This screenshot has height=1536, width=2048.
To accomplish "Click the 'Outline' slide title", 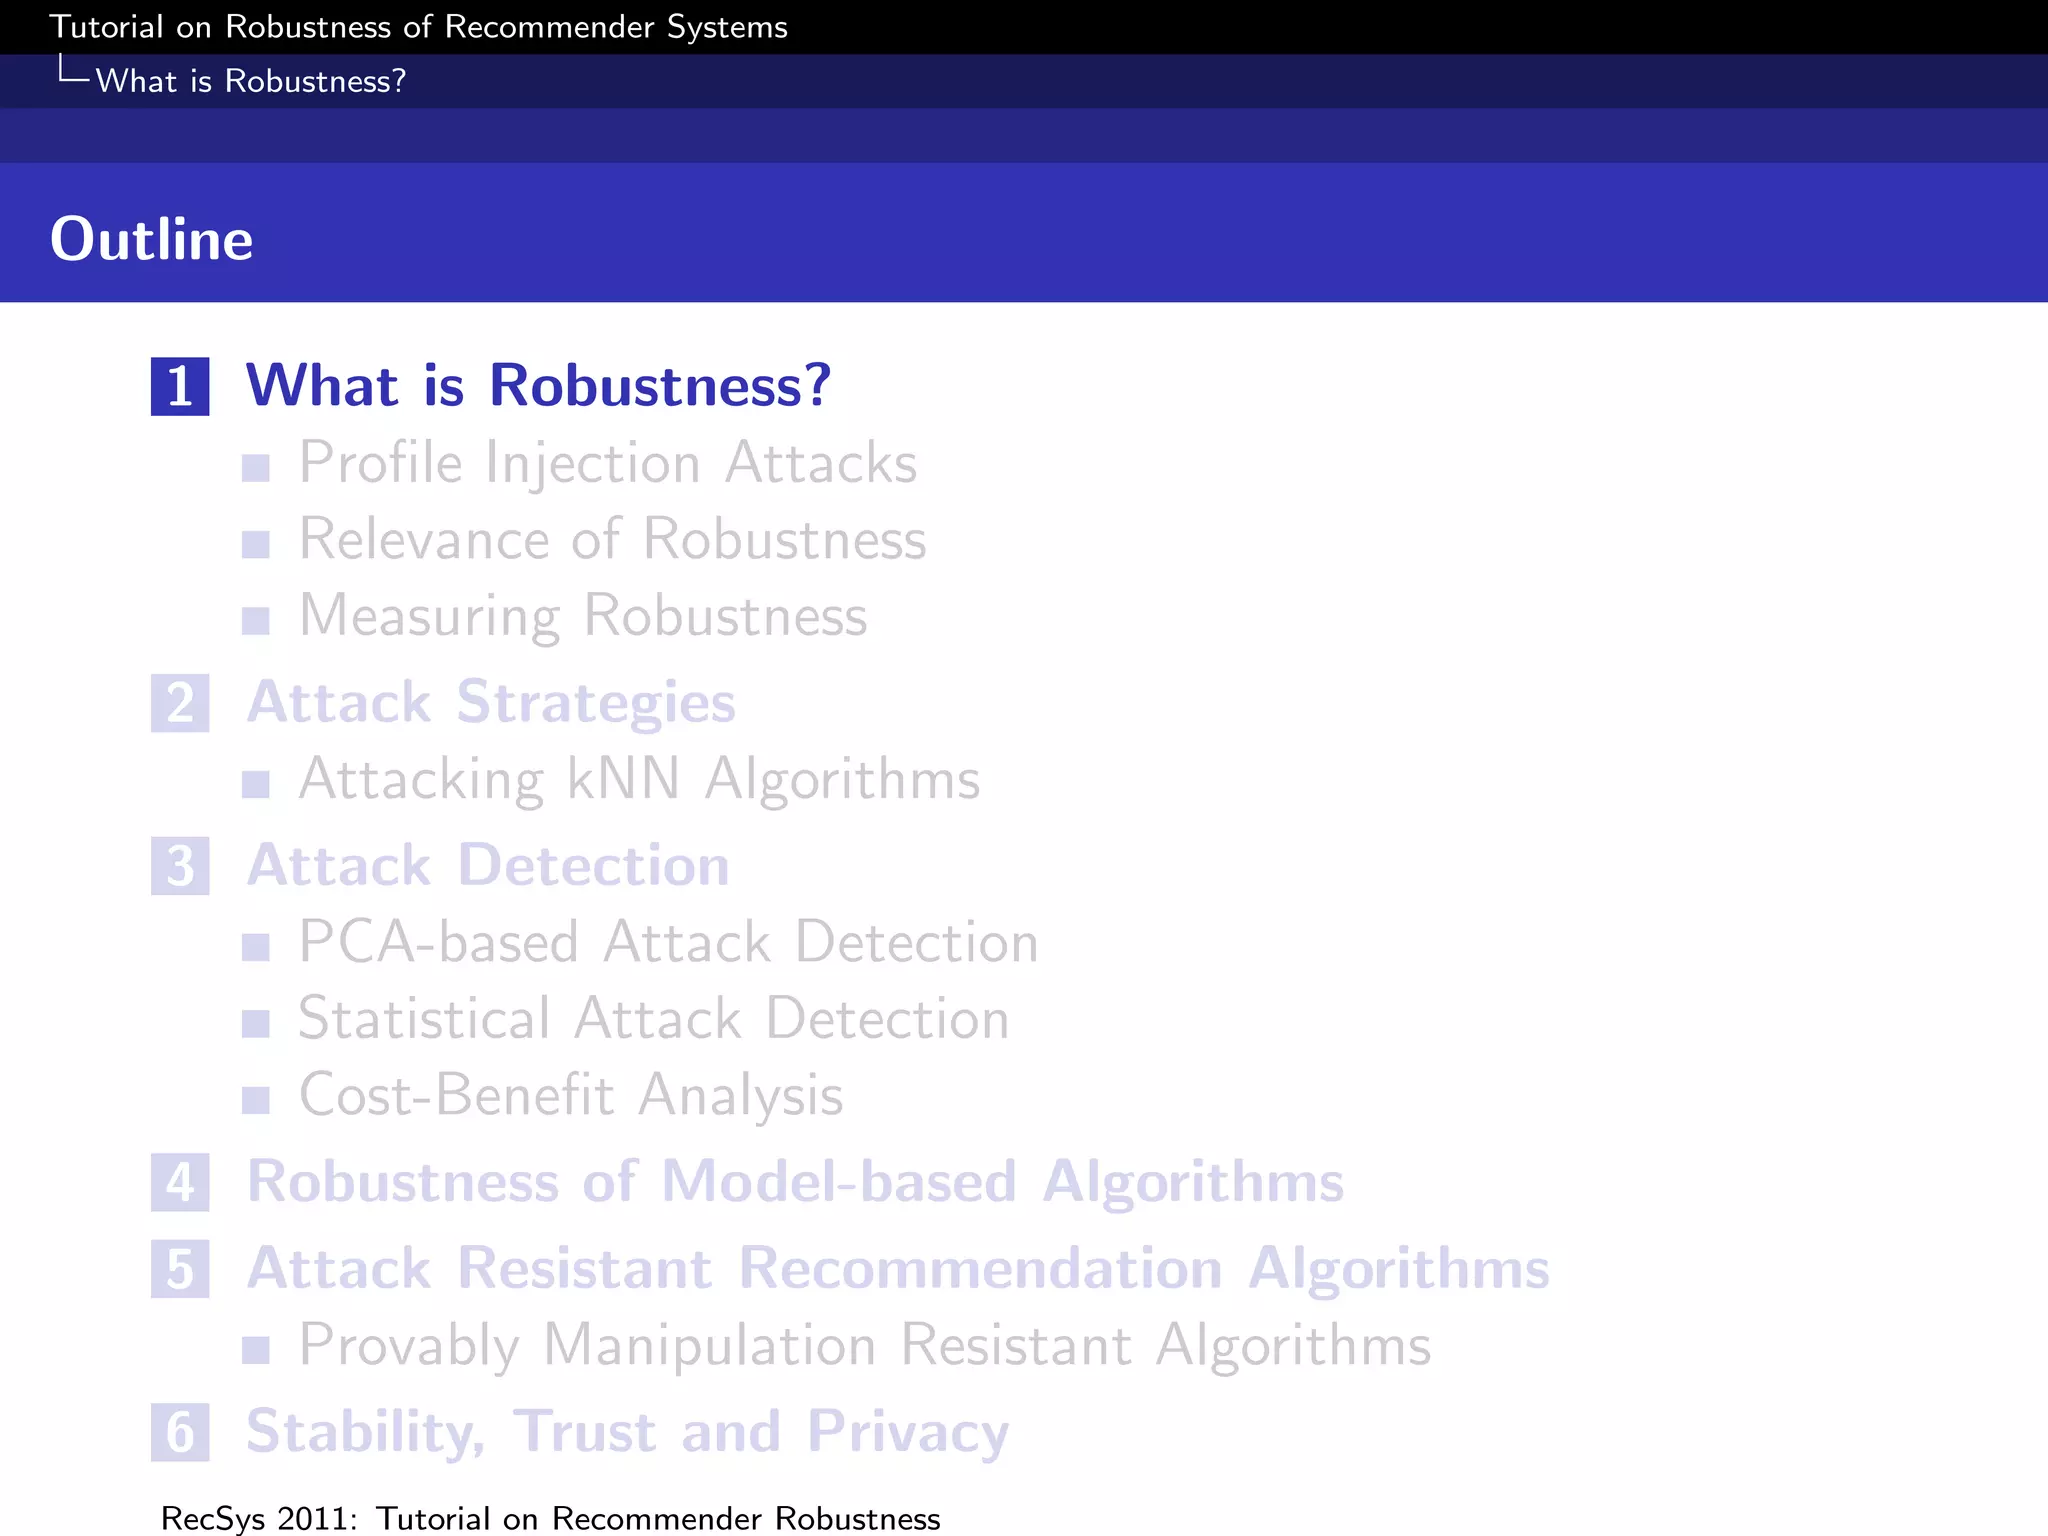I will click(x=151, y=239).
